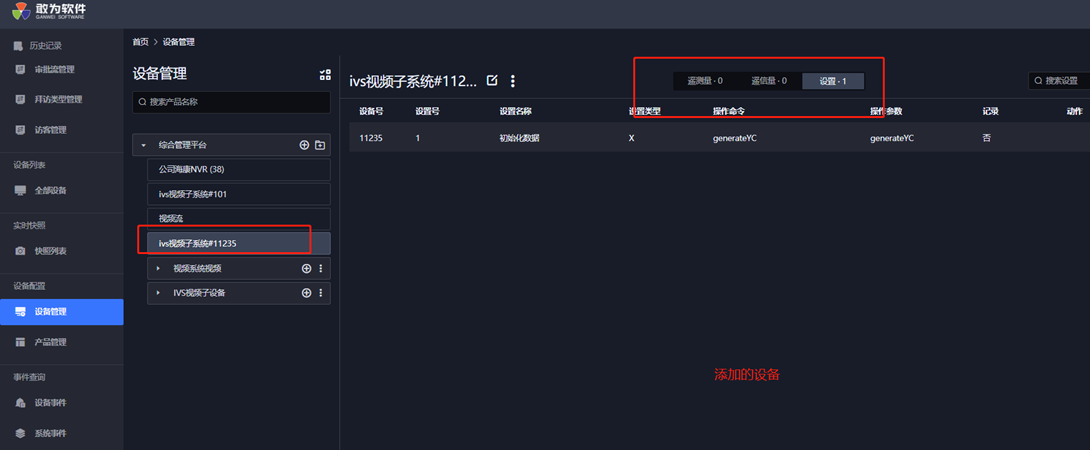The height and width of the screenshot is (450, 1090).
Task: Click the 拜访类型管理 sidebar icon
Action: click(20, 99)
